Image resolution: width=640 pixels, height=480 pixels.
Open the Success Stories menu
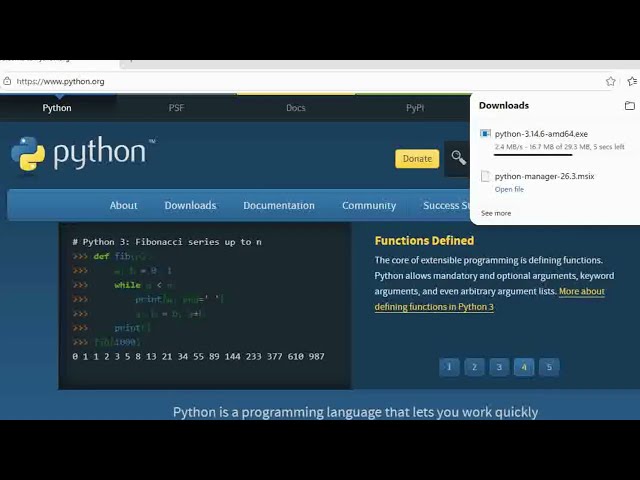(x=447, y=205)
